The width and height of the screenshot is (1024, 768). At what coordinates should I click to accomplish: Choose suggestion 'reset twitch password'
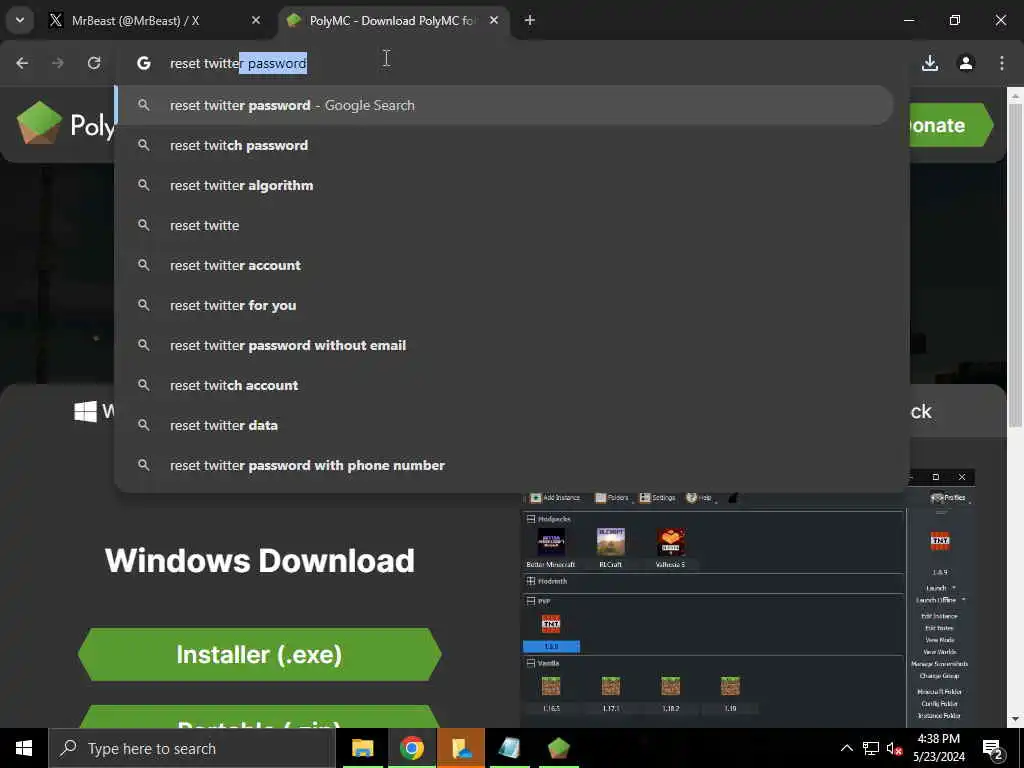pyautogui.click(x=504, y=145)
